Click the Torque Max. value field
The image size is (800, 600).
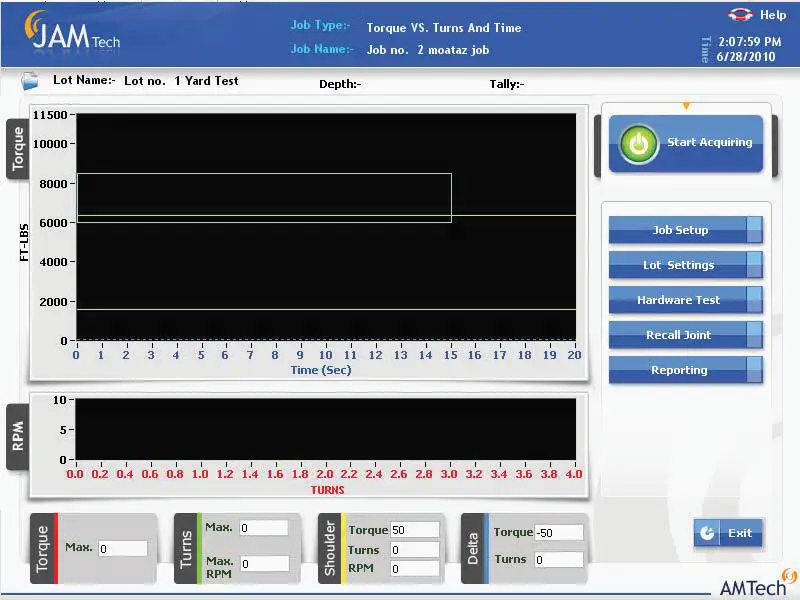(x=123, y=548)
